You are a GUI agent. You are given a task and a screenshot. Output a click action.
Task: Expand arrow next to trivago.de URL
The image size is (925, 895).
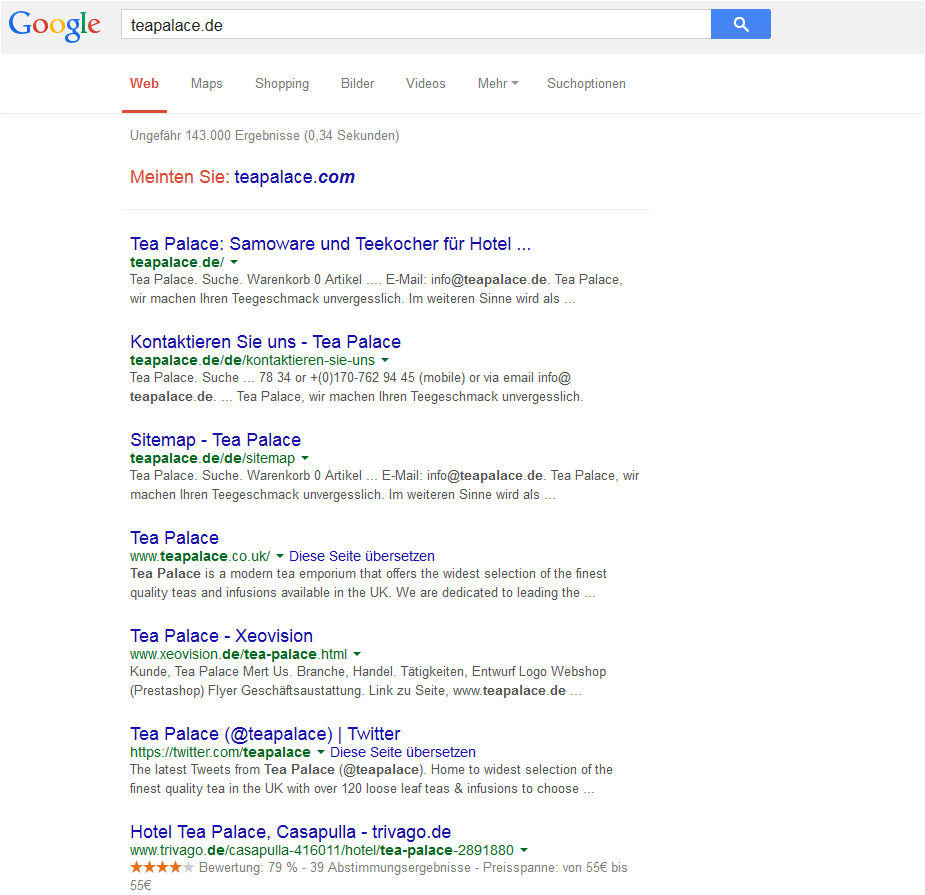[524, 850]
